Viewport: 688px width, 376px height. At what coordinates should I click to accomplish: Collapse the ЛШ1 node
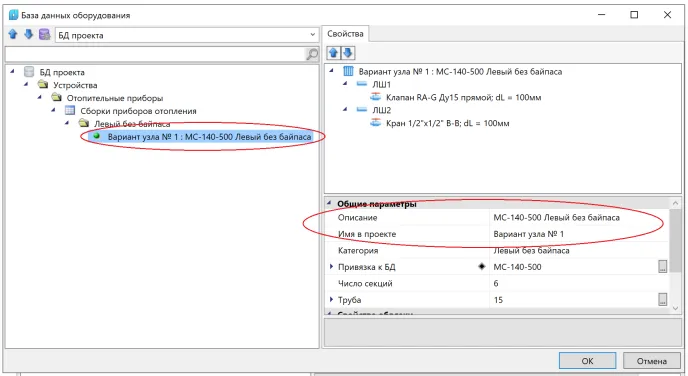tap(345, 83)
